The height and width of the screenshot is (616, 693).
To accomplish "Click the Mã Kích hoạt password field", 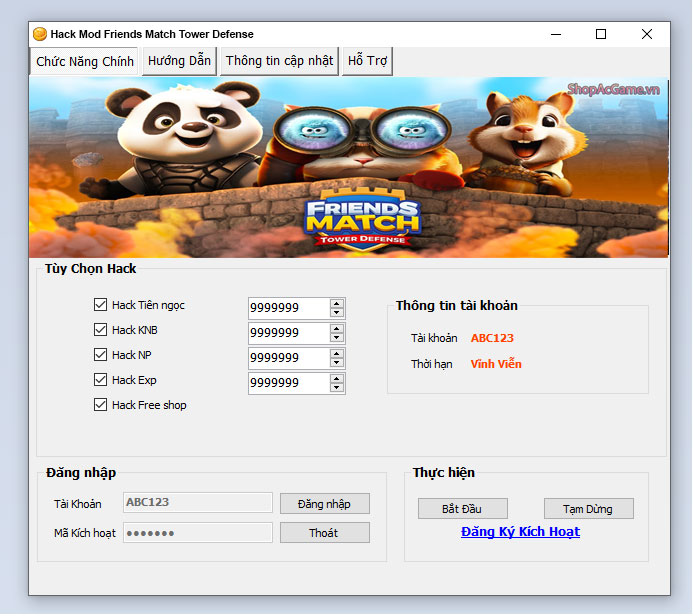I will 198,533.
